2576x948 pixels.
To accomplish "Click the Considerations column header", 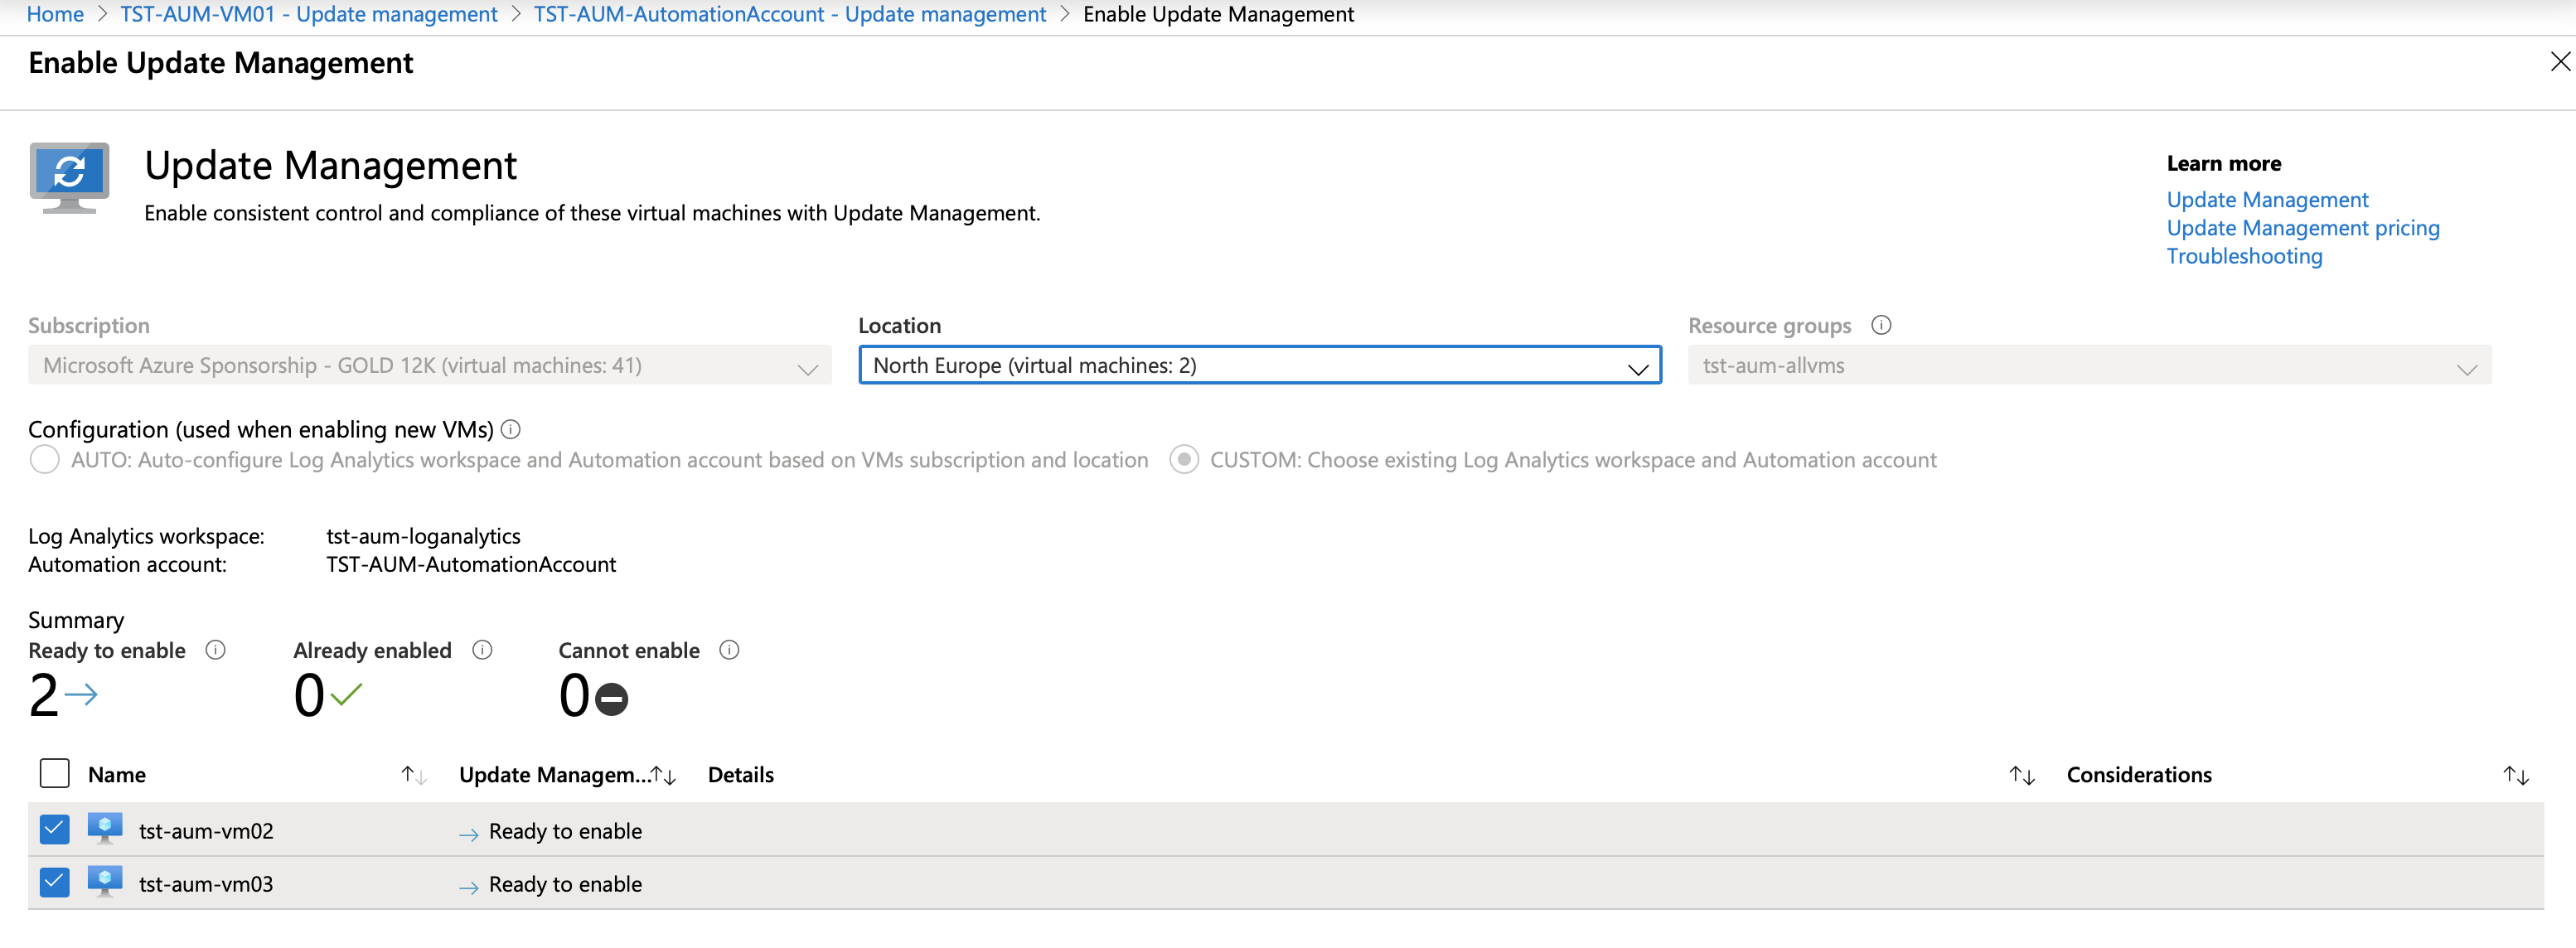I will pos(2139,775).
